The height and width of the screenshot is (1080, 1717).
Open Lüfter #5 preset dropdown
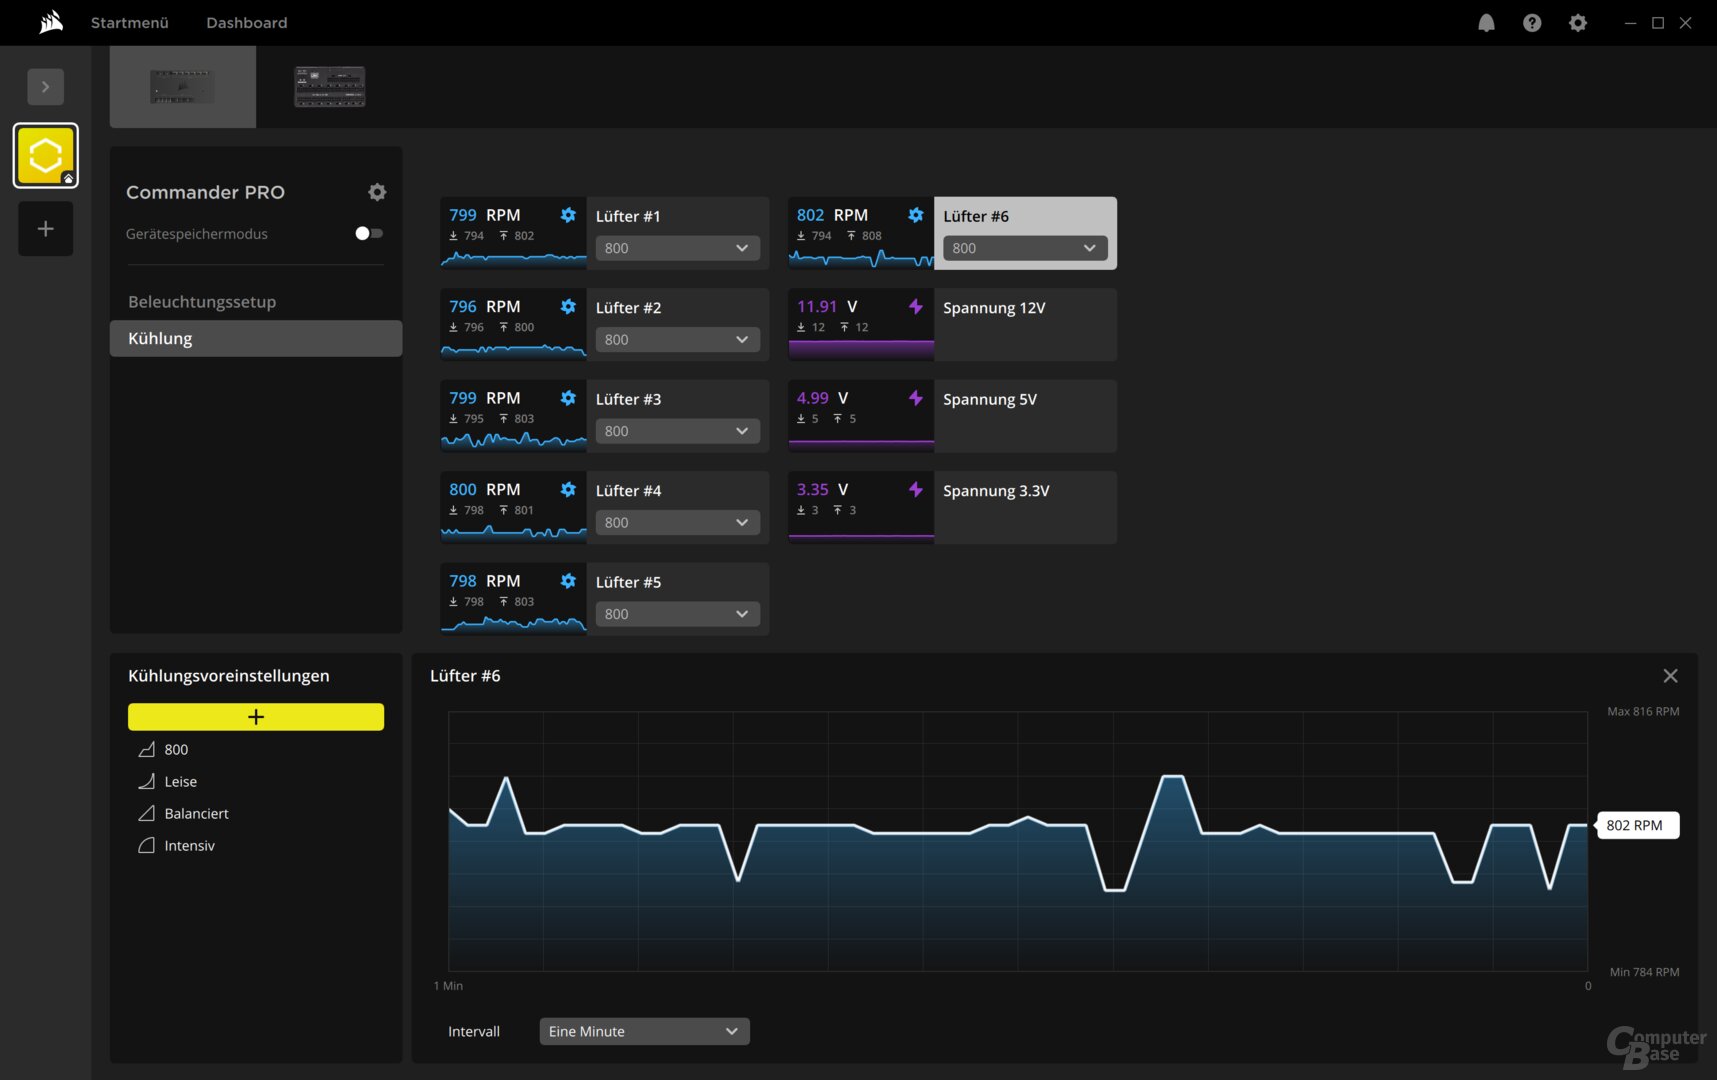tap(677, 614)
